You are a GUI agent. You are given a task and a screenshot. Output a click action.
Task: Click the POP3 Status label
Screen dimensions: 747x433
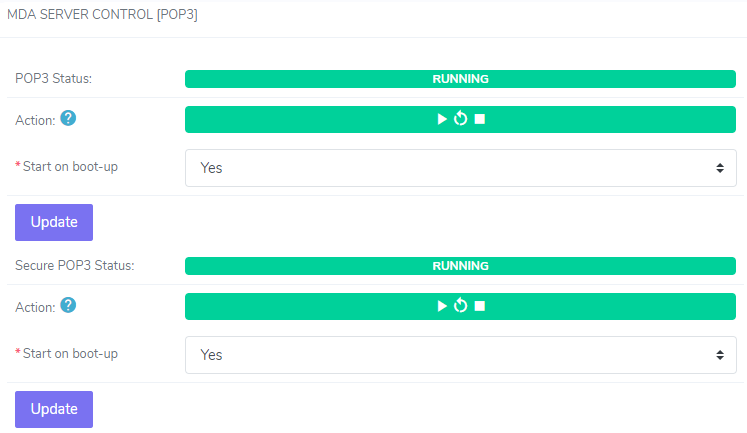pyautogui.click(x=53, y=79)
